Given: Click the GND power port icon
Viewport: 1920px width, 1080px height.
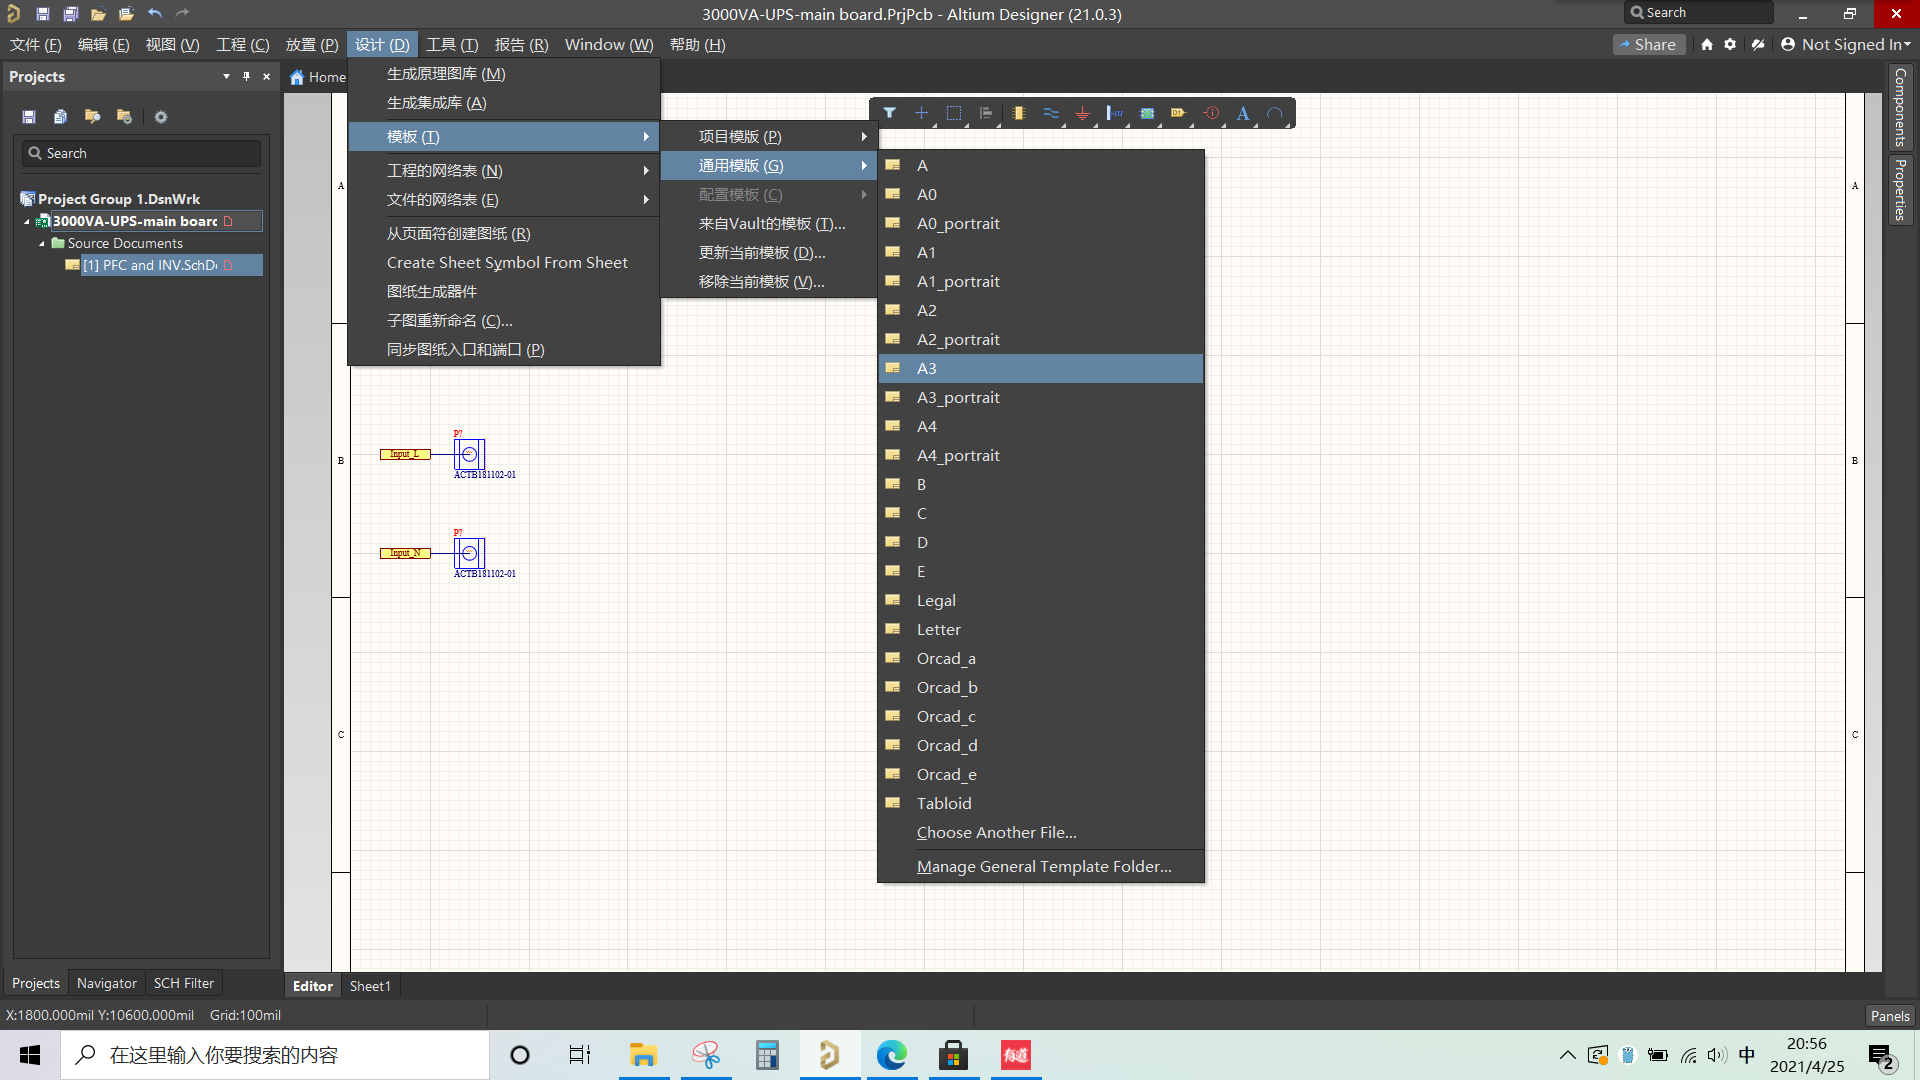Looking at the screenshot, I should 1082,113.
